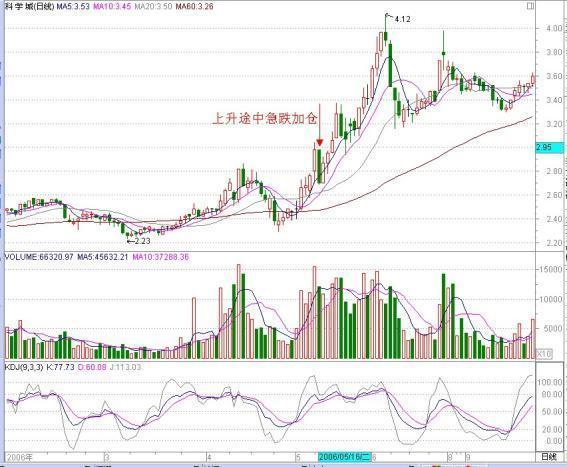
Task: Select the MA5:3.53 indicator label
Action: [73, 6]
